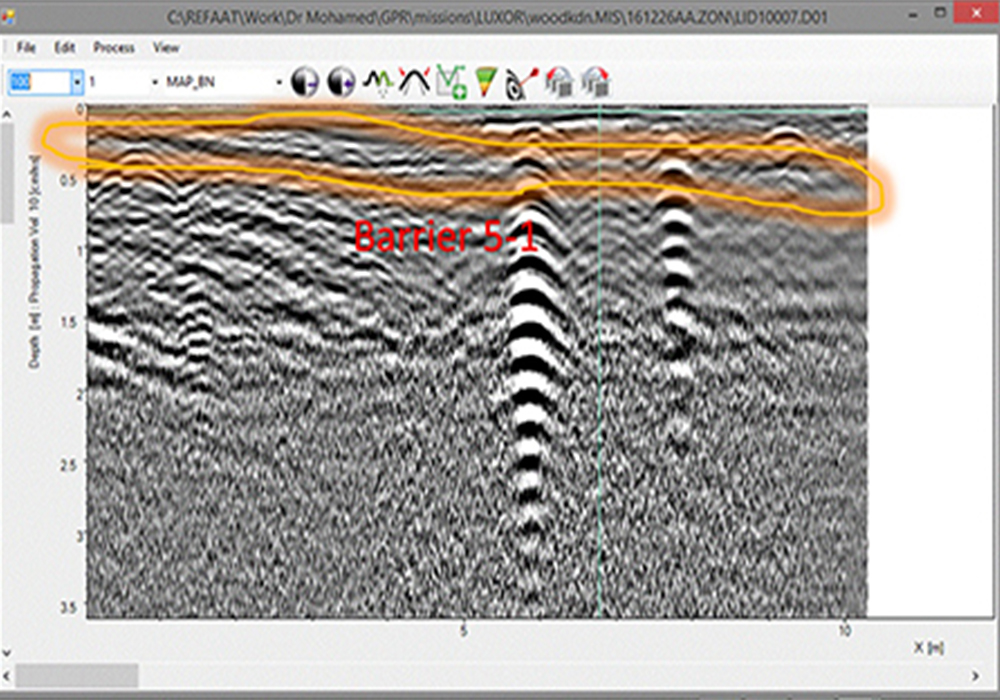This screenshot has width=1000, height=700.
Task: Click the horizontal scrollbar thumb at bottom
Action: click(x=76, y=676)
